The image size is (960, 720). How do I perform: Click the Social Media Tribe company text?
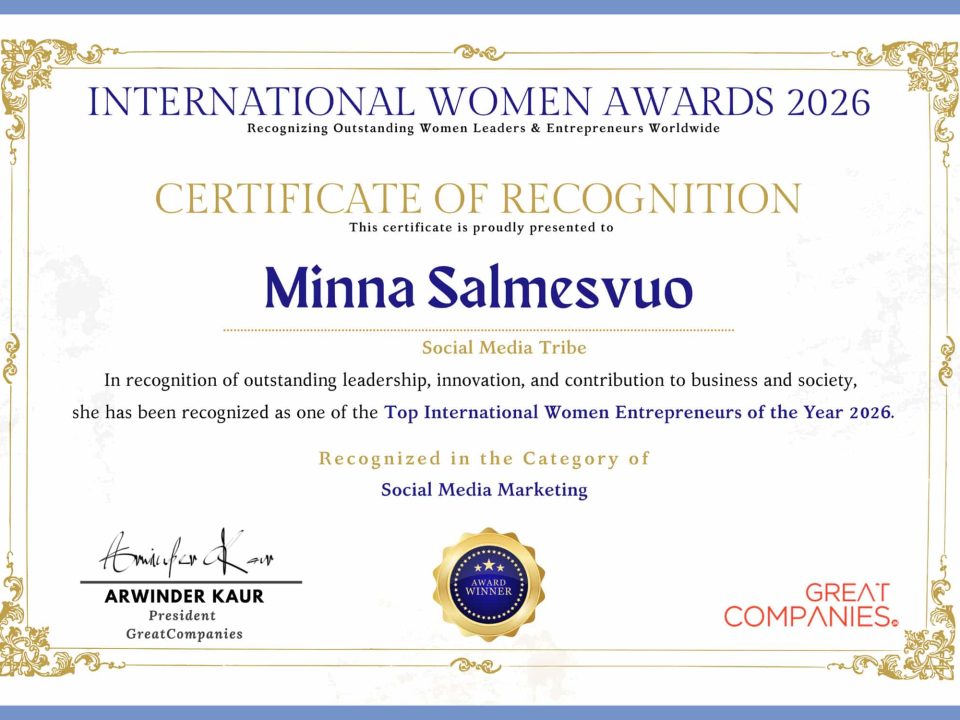click(x=489, y=348)
